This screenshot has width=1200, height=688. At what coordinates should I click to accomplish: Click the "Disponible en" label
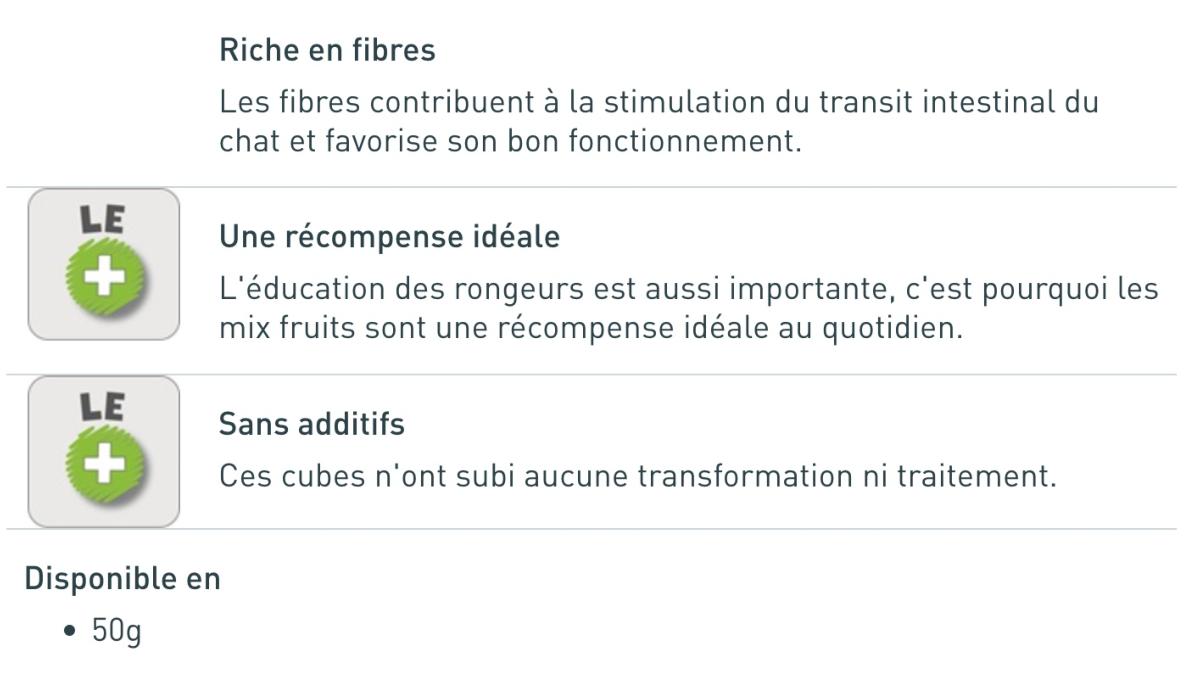(x=122, y=578)
